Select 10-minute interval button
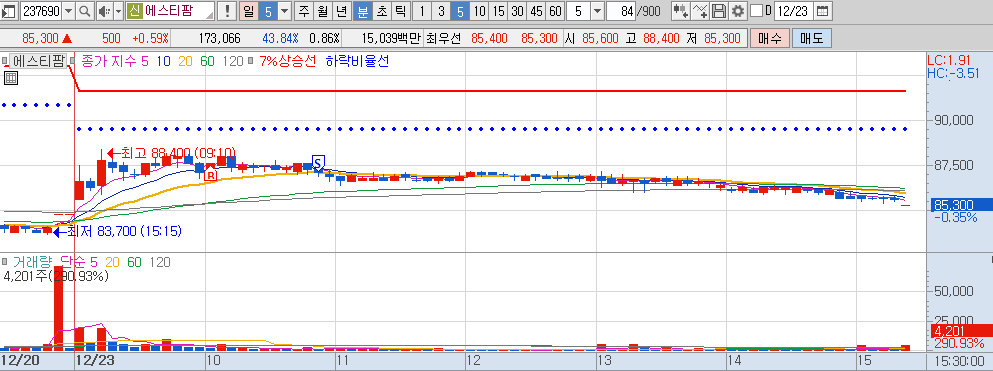The image size is (993, 371). 480,11
